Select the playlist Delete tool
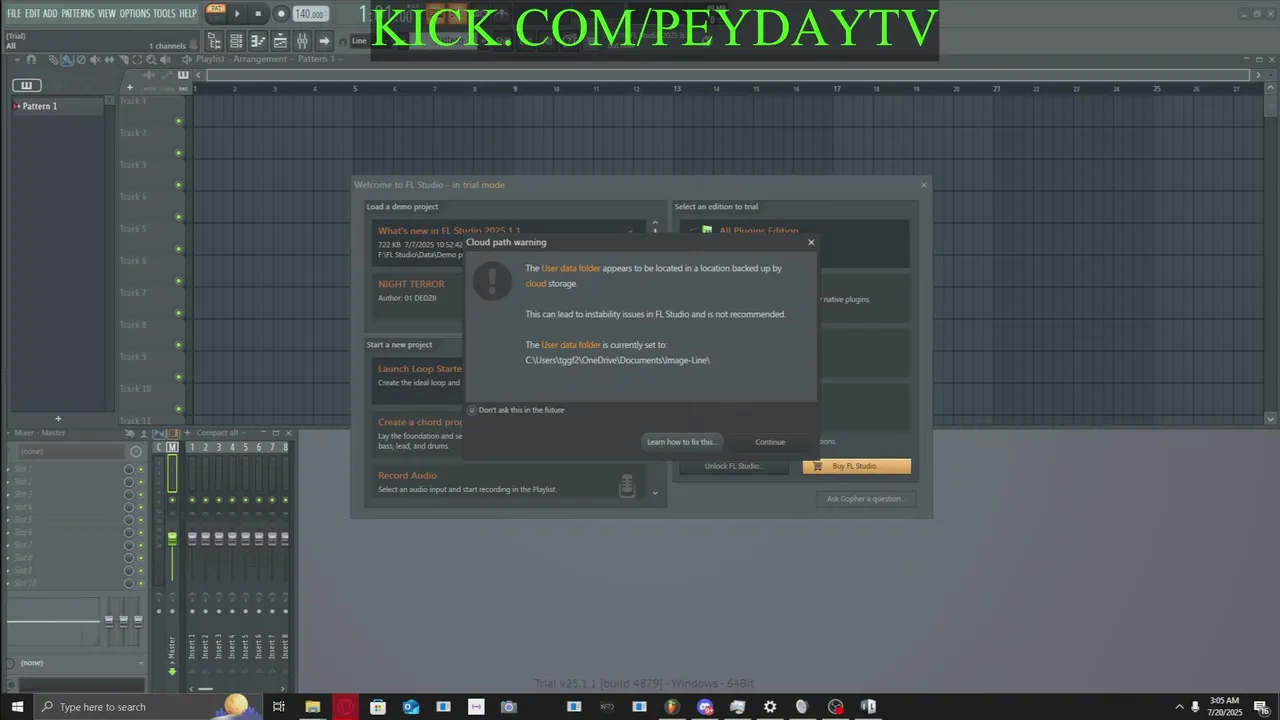This screenshot has width=1280, height=720. [79, 59]
